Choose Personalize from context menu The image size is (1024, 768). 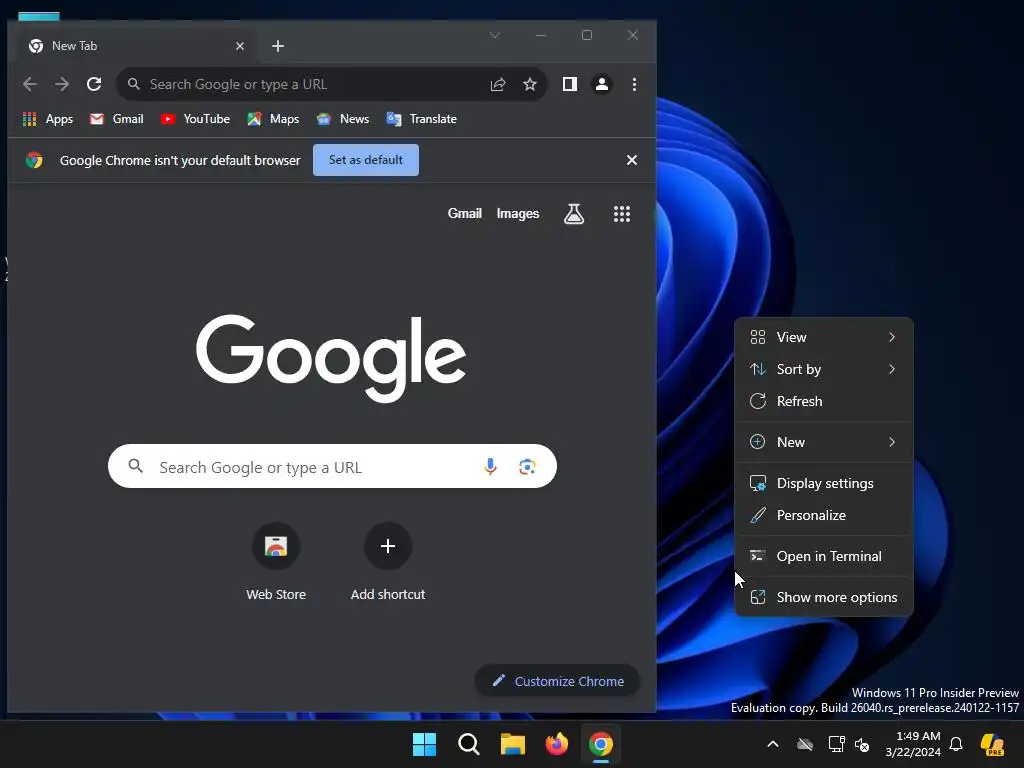tap(824, 515)
